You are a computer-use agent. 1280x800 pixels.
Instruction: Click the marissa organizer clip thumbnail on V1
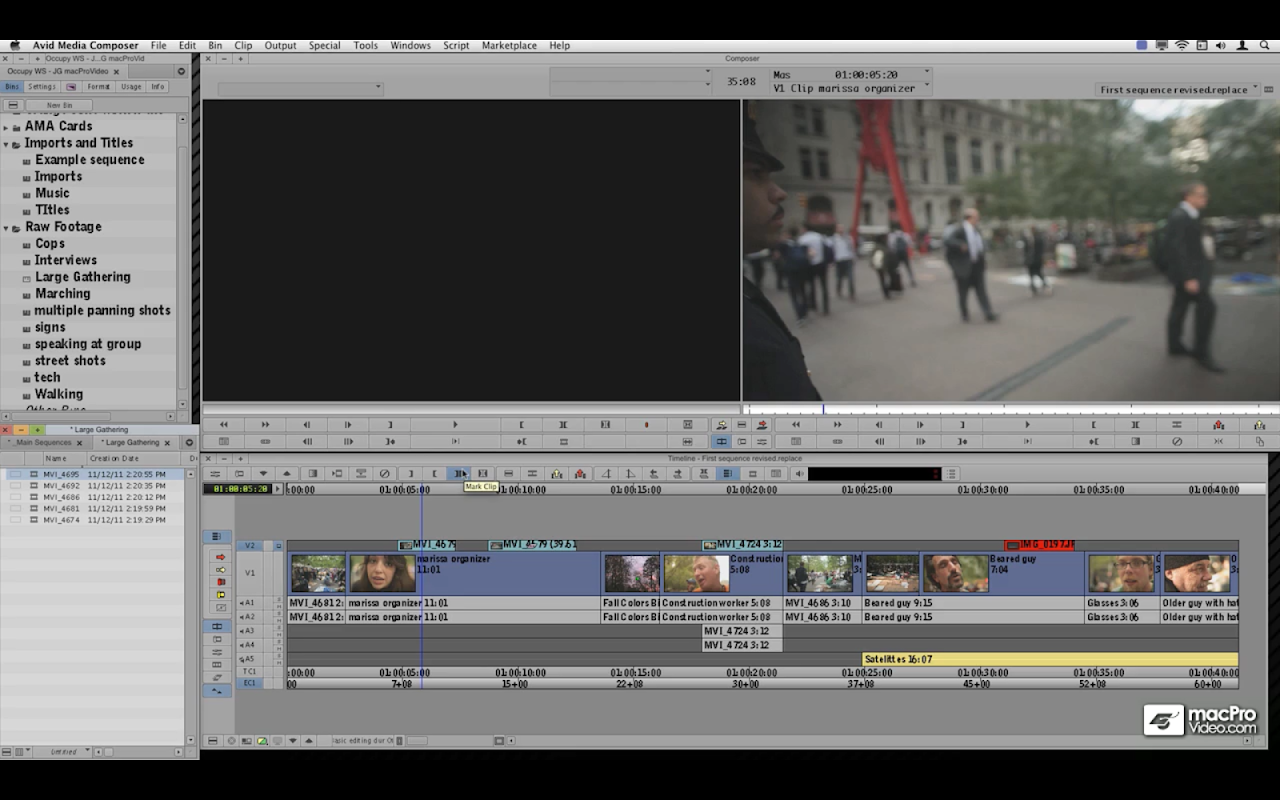tap(383, 574)
